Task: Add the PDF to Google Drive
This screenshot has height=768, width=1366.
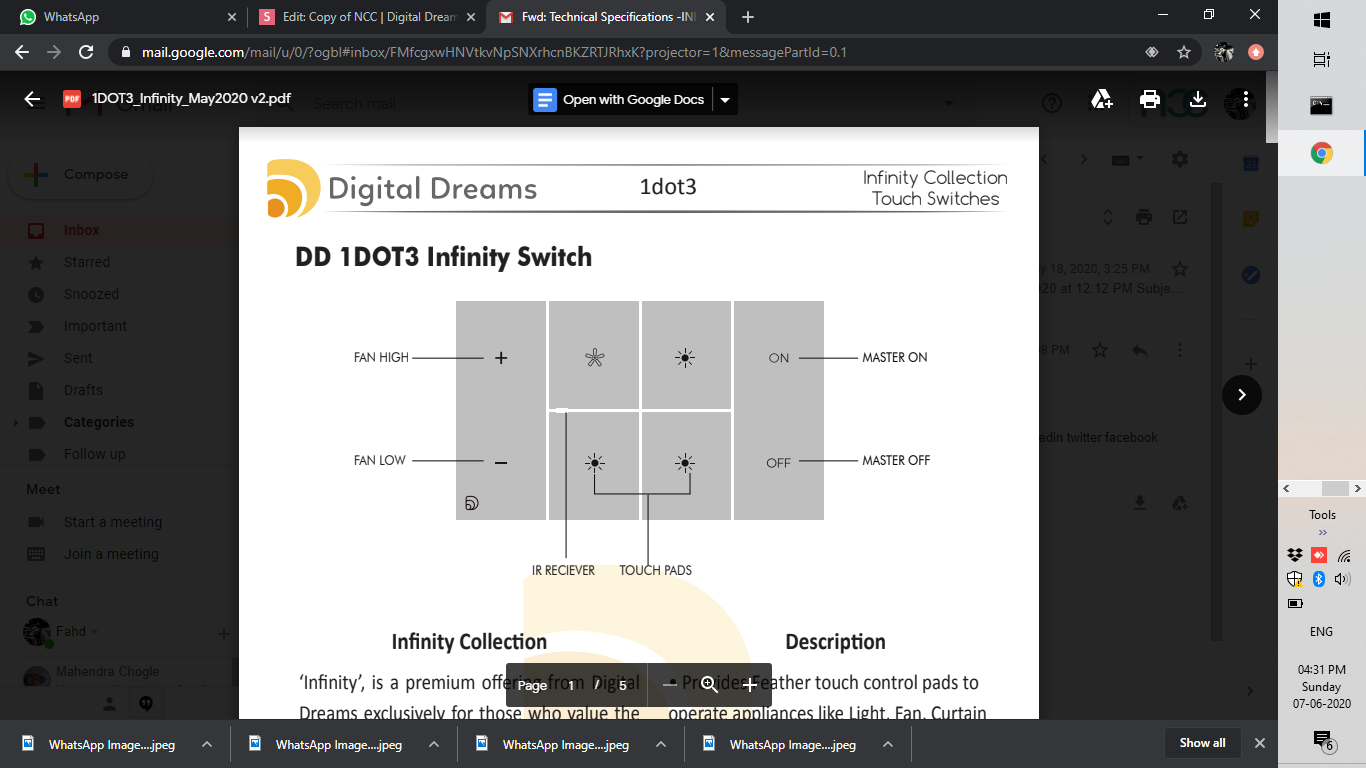Action: pos(1102,99)
